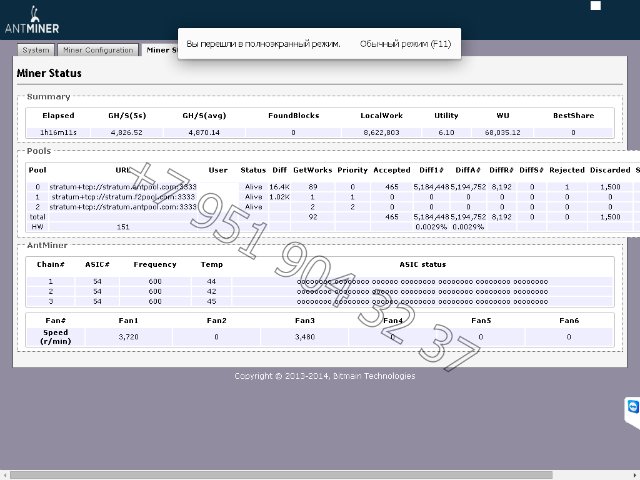640x480 pixels.
Task: Click the 'Обычный режим (F11)' link
Action: tap(405, 44)
